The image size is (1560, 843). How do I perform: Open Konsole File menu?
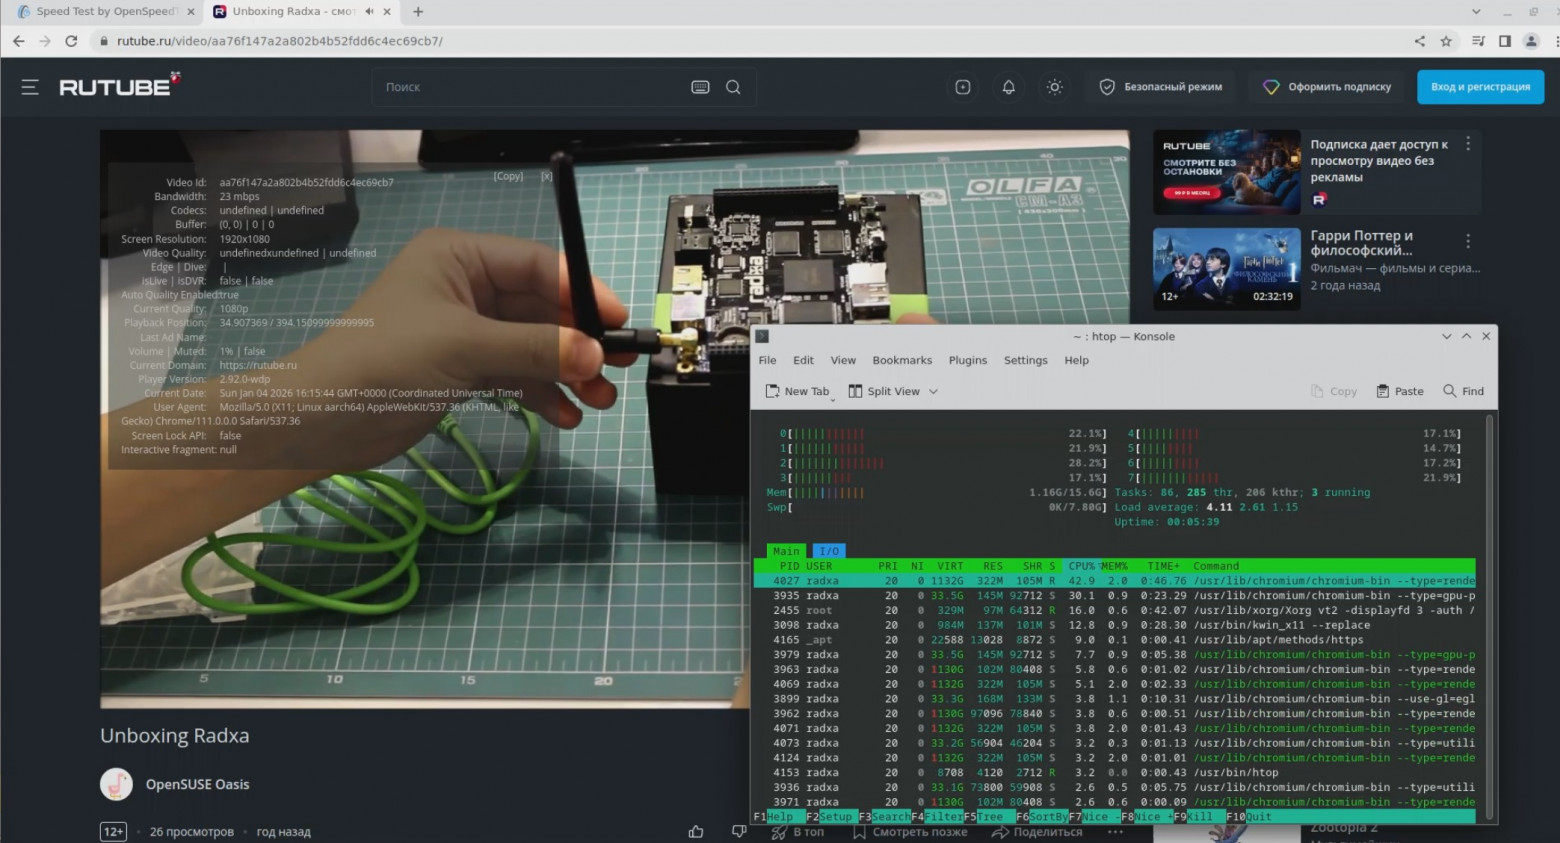[767, 360]
